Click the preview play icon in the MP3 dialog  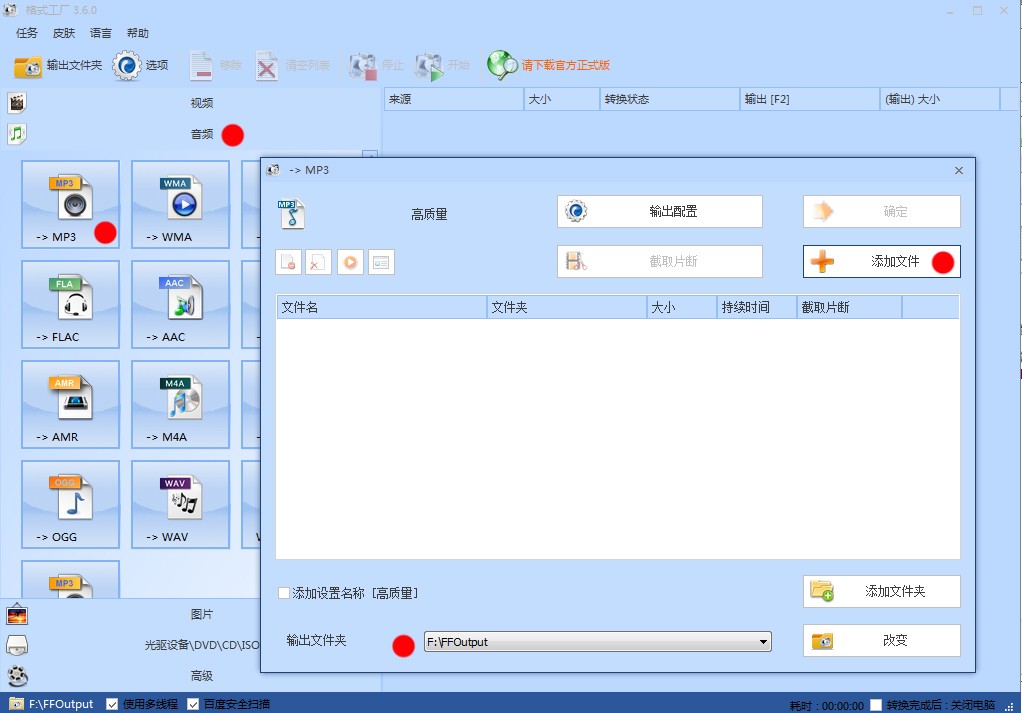click(x=350, y=262)
